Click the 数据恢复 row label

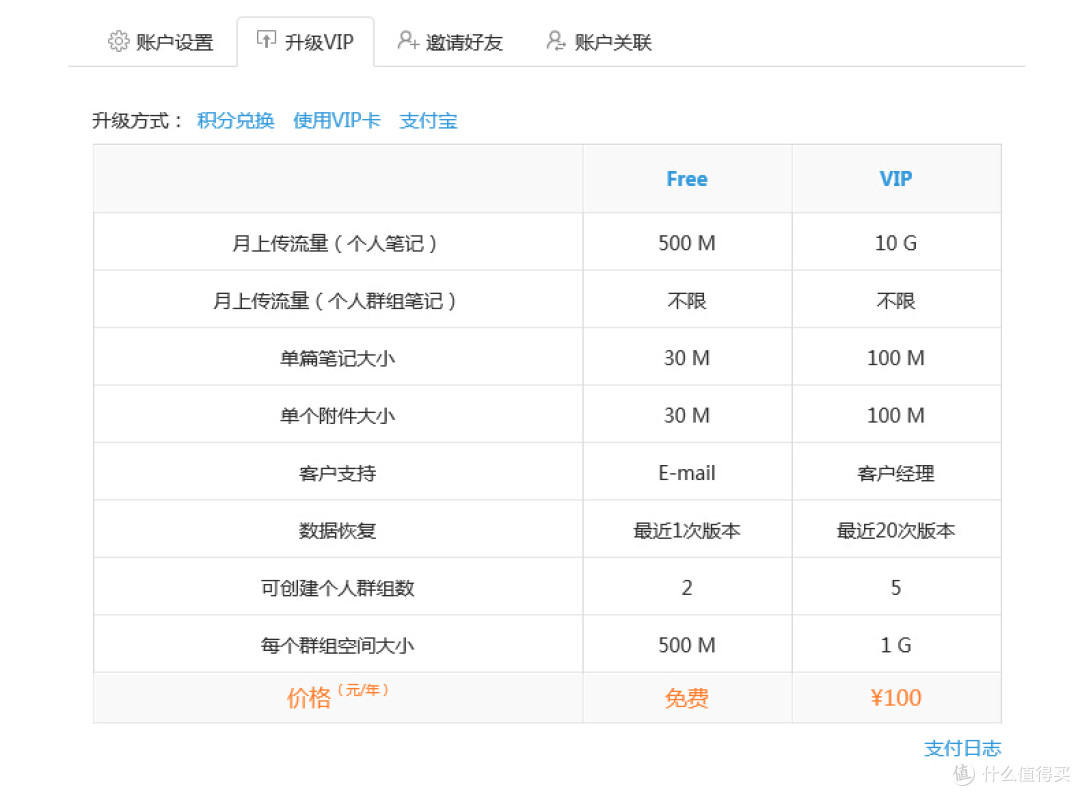(337, 531)
